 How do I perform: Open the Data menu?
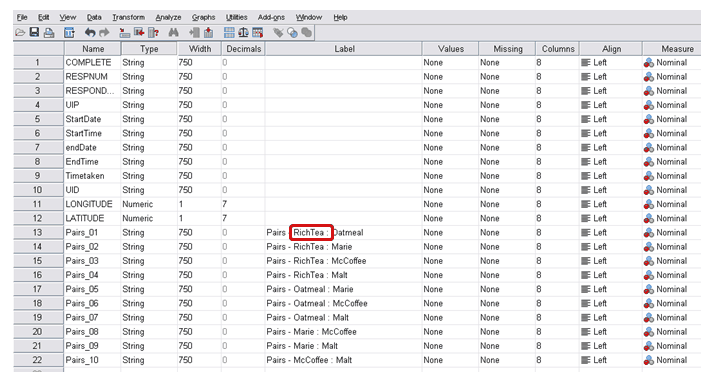(94, 17)
